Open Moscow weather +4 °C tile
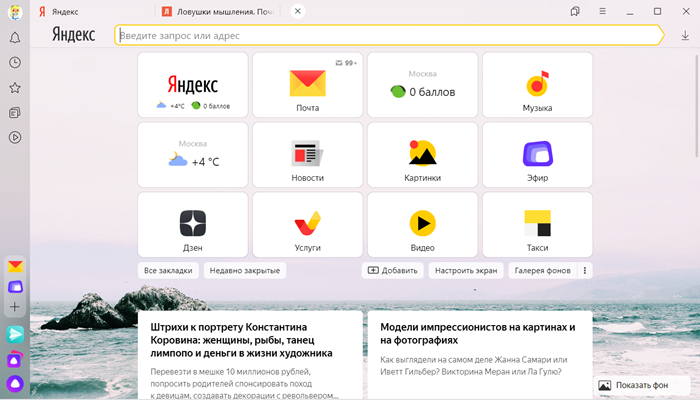 (x=192, y=155)
